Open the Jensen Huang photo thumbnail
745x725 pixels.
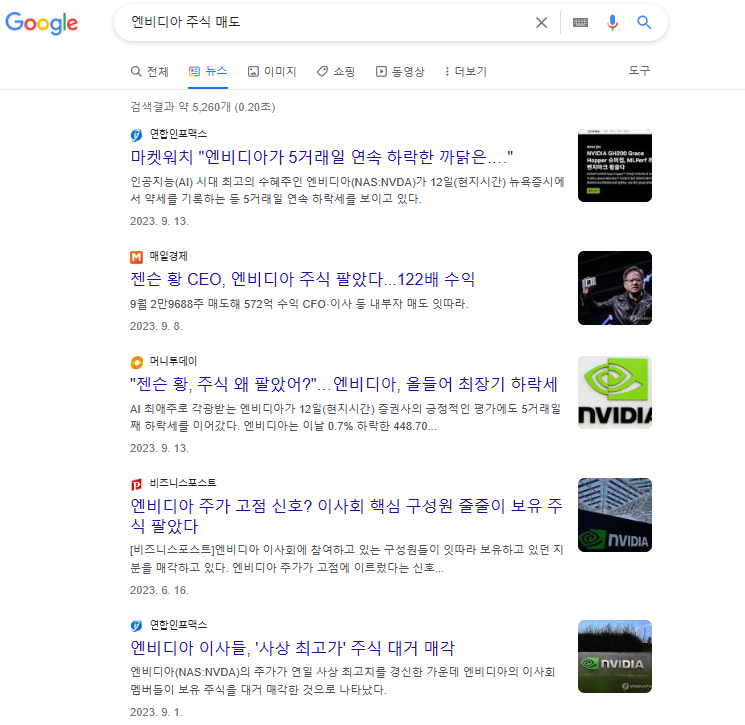tap(615, 288)
